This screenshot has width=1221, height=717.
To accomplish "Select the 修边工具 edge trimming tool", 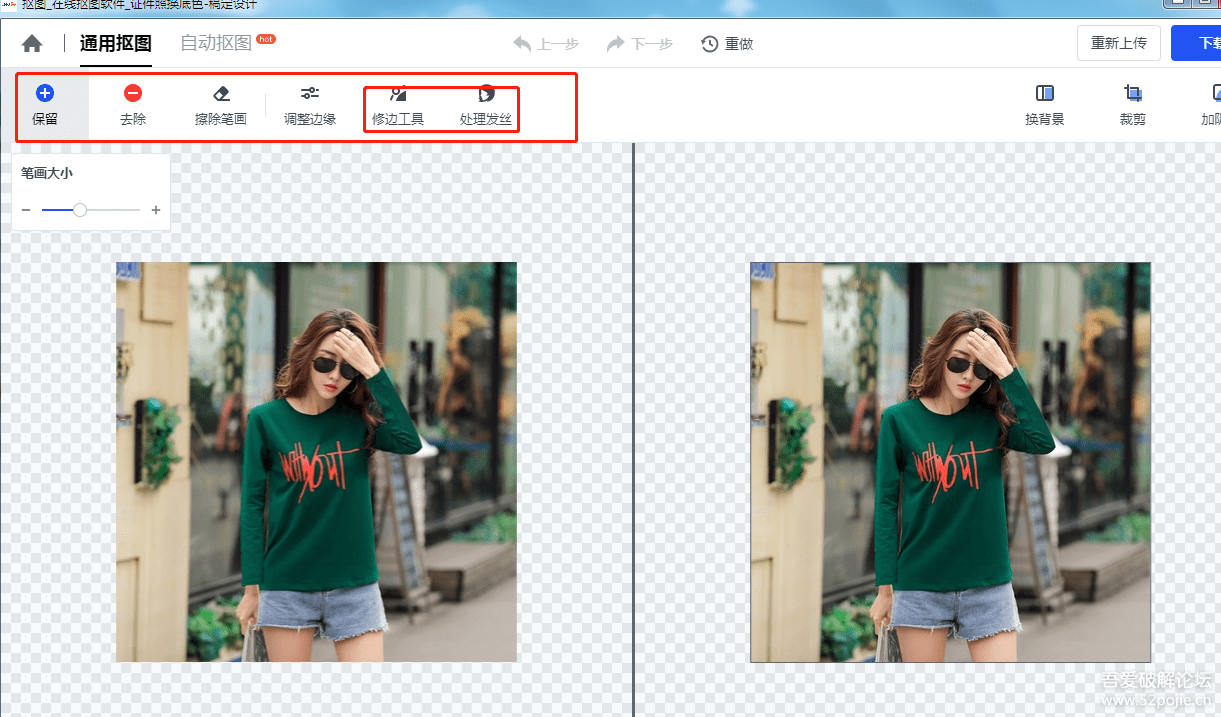I will pyautogui.click(x=398, y=105).
